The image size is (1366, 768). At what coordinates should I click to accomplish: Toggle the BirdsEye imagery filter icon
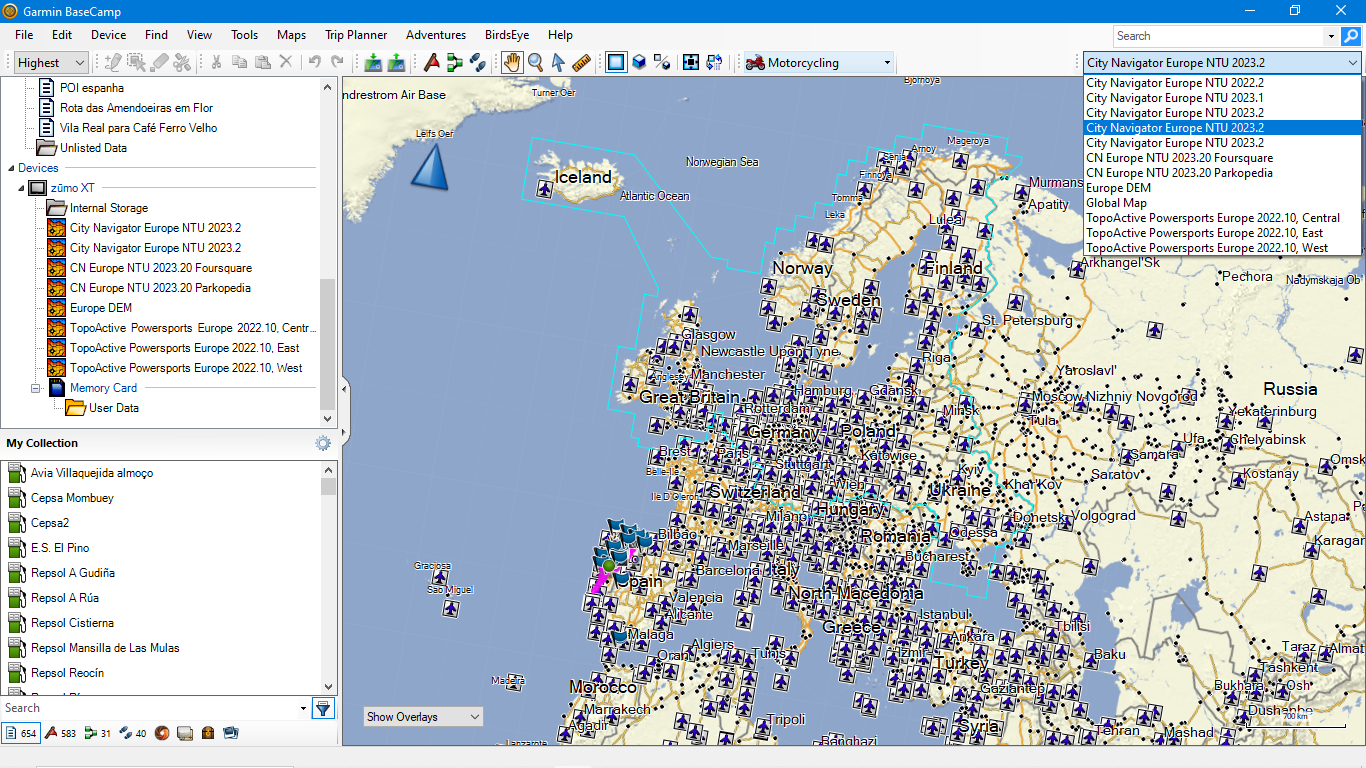[x=185, y=733]
